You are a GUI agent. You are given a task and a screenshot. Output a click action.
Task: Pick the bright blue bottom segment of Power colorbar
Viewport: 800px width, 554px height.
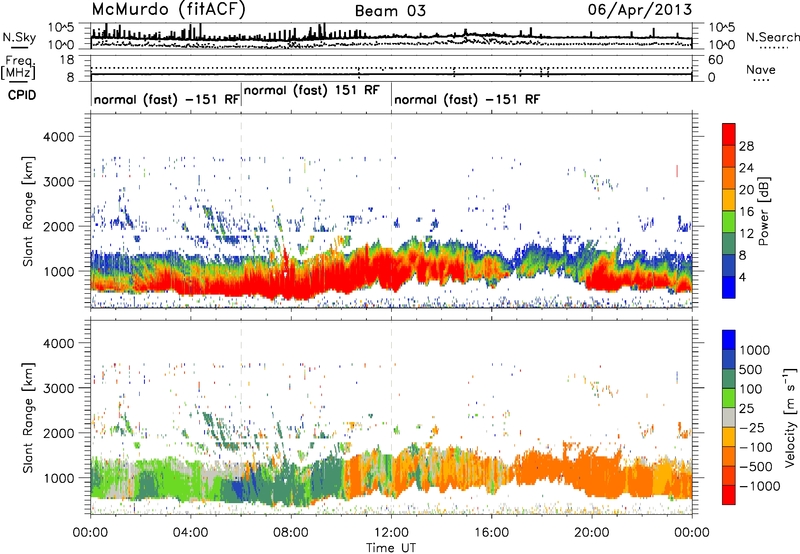pos(729,288)
